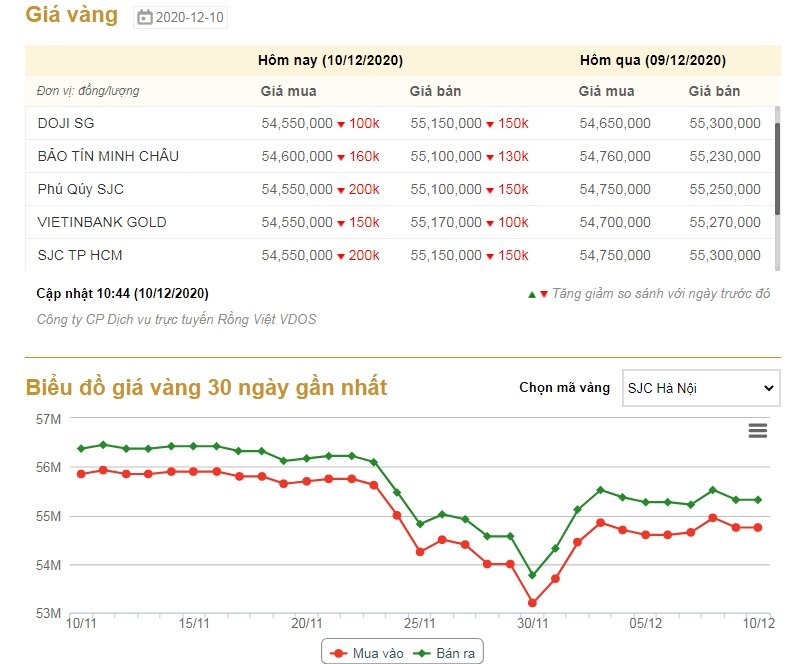Expand the SJC Hà Nội gold code dropdown

click(701, 388)
